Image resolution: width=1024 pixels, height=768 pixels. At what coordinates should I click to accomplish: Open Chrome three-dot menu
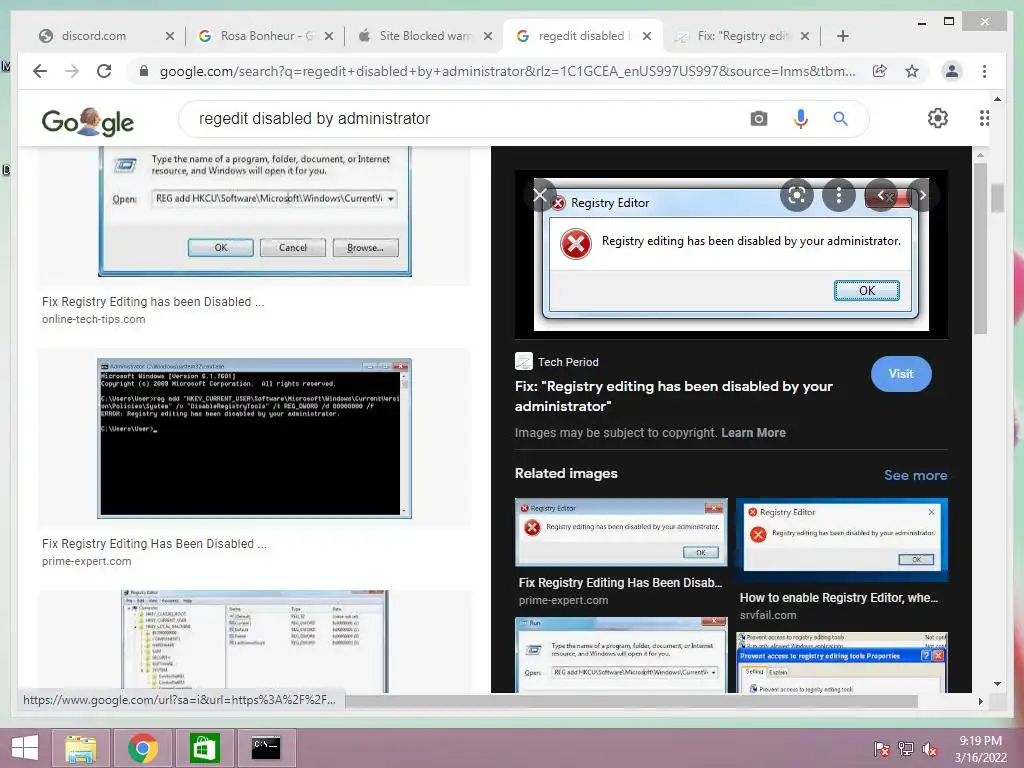tap(984, 71)
